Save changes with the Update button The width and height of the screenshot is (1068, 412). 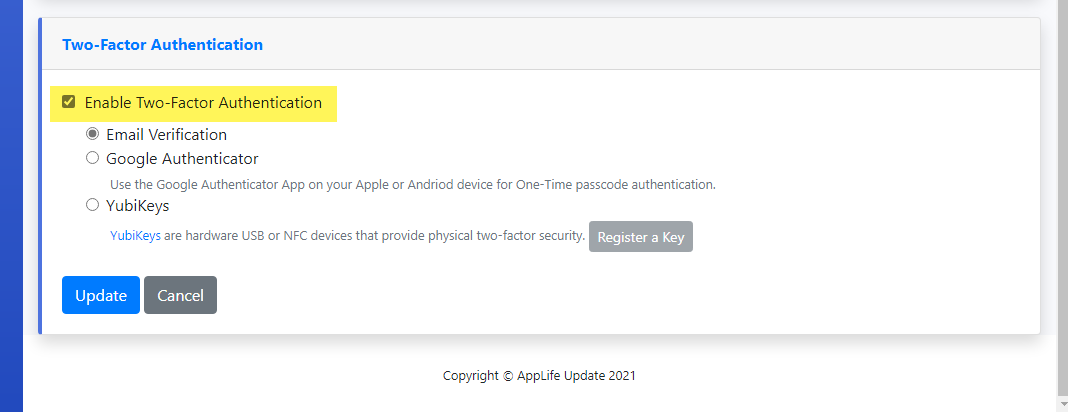click(101, 295)
